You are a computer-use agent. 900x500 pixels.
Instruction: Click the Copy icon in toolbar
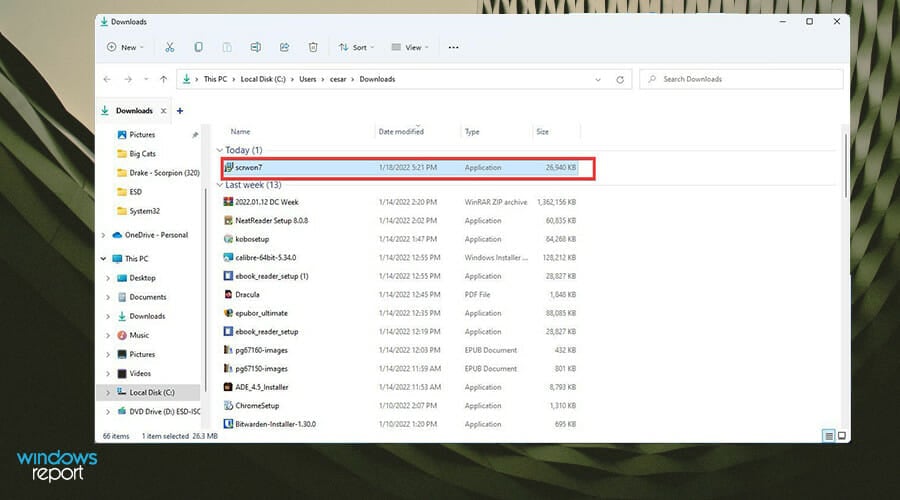click(x=199, y=47)
